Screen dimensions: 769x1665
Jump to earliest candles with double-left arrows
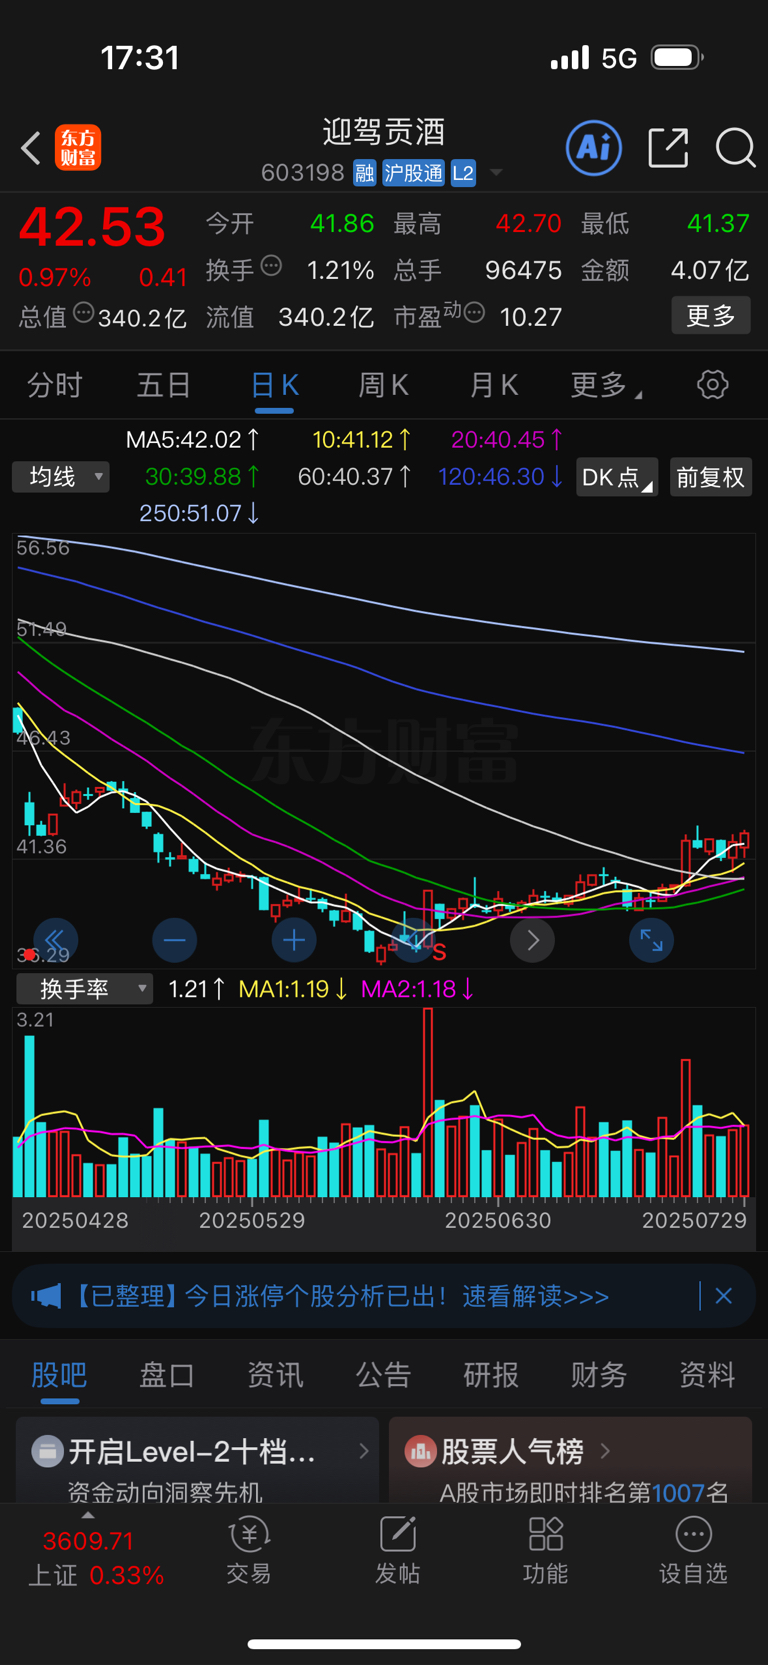55,940
